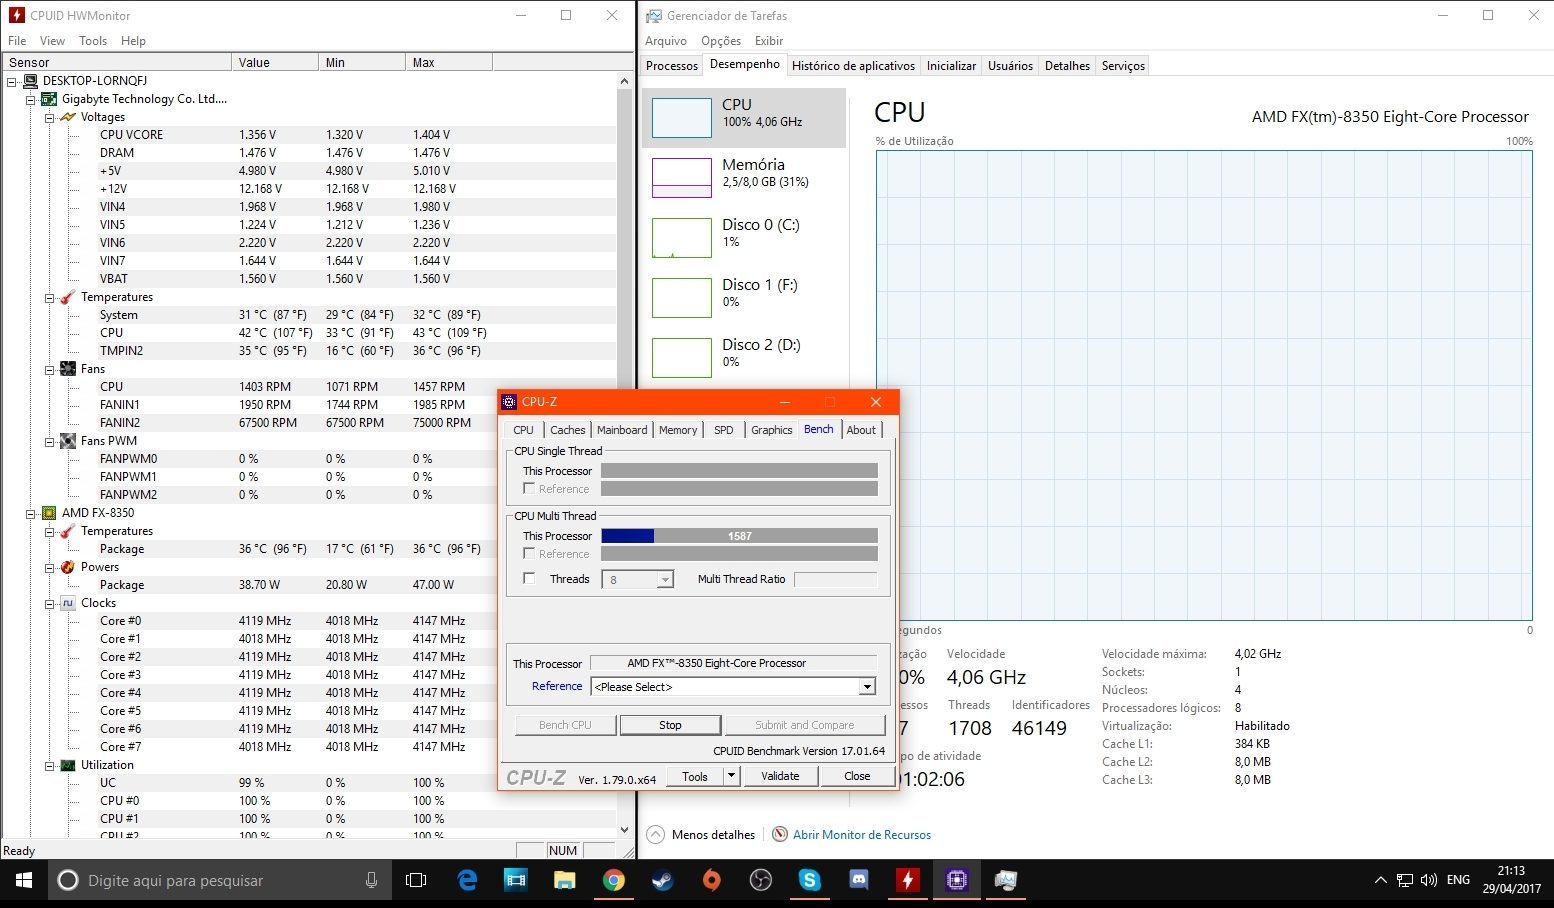Viewport: 1554px width, 908px height.
Task: Collapse the AMD FX-8350 node
Action: (31, 513)
